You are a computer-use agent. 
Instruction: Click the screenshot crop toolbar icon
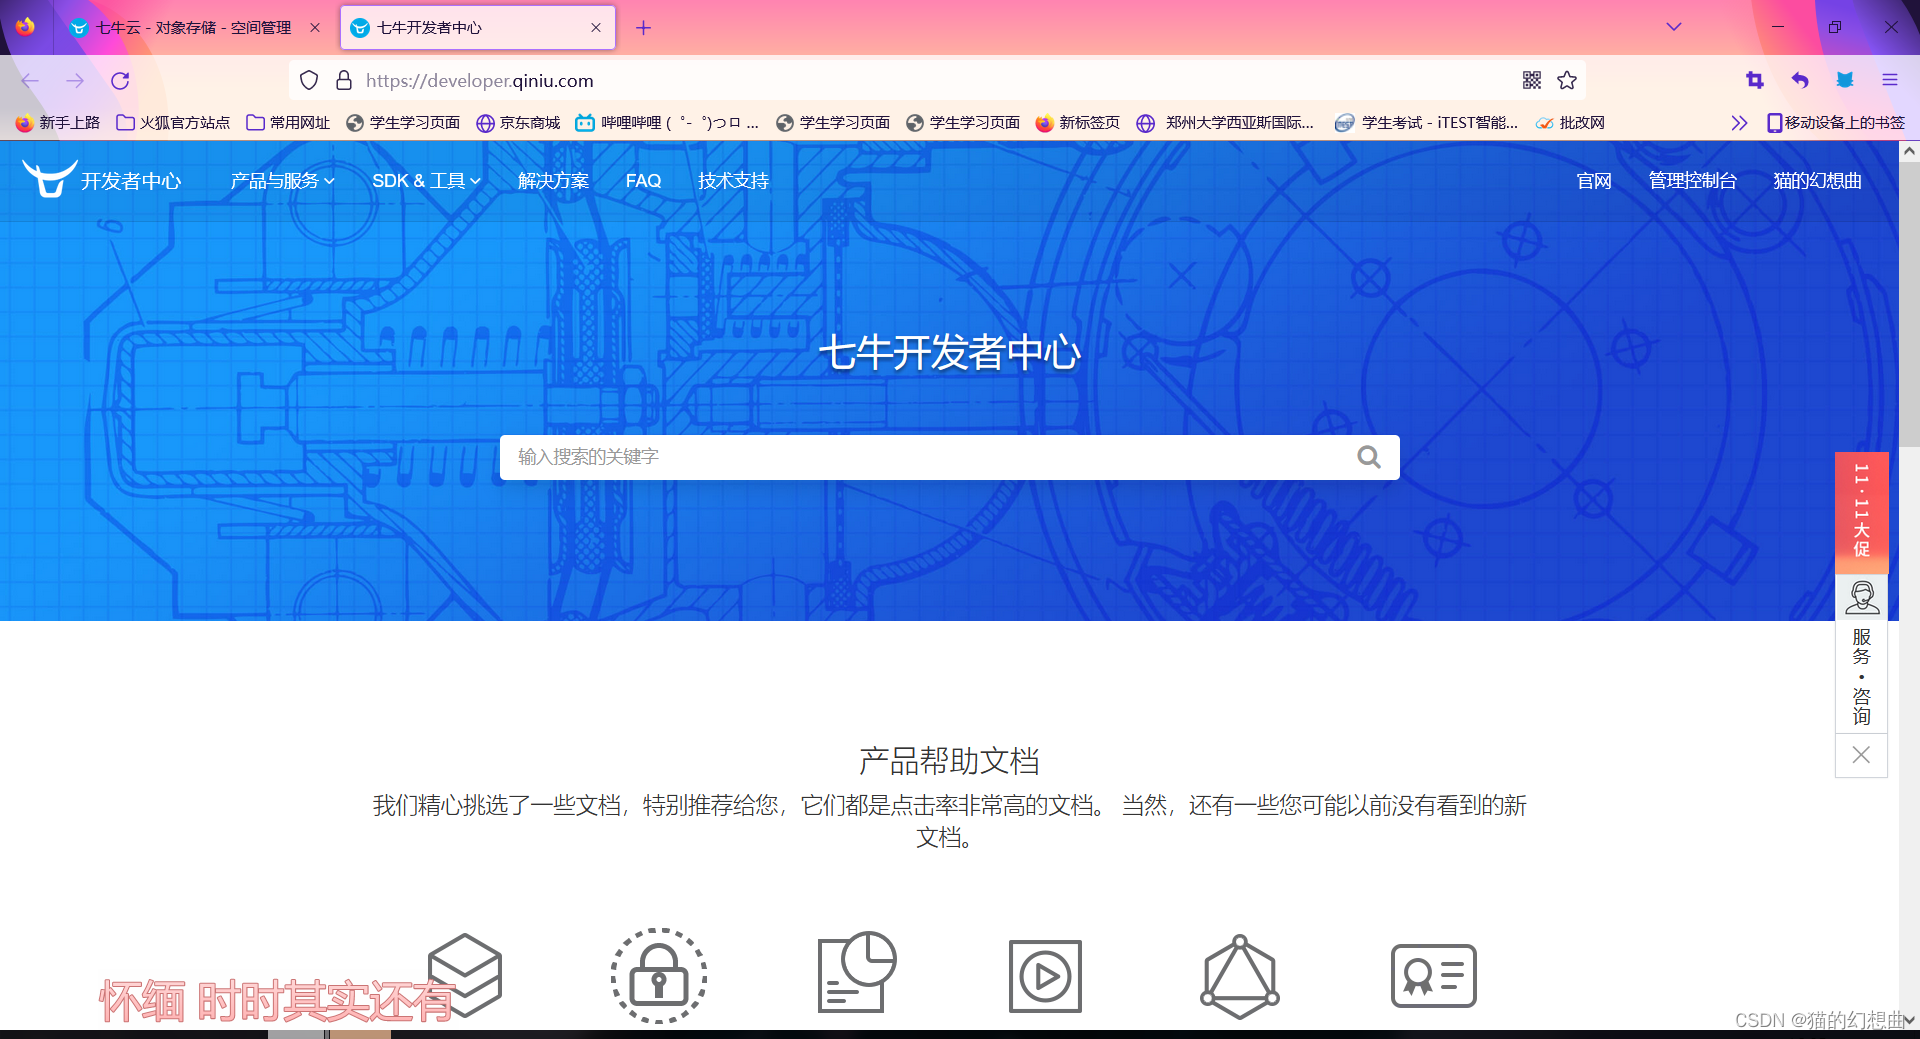1755,80
